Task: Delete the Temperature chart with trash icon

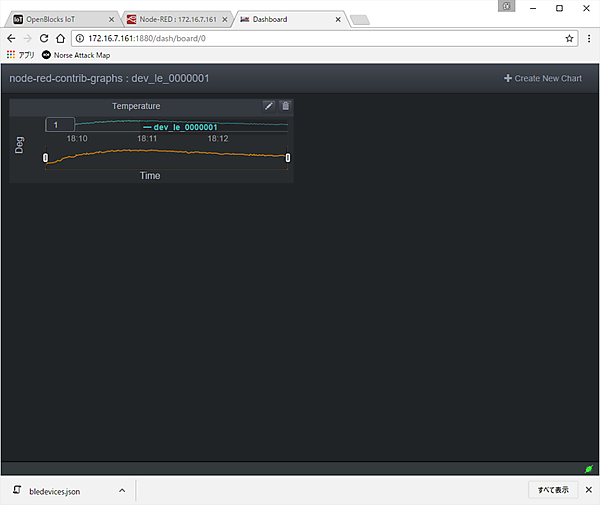Action: click(x=285, y=106)
